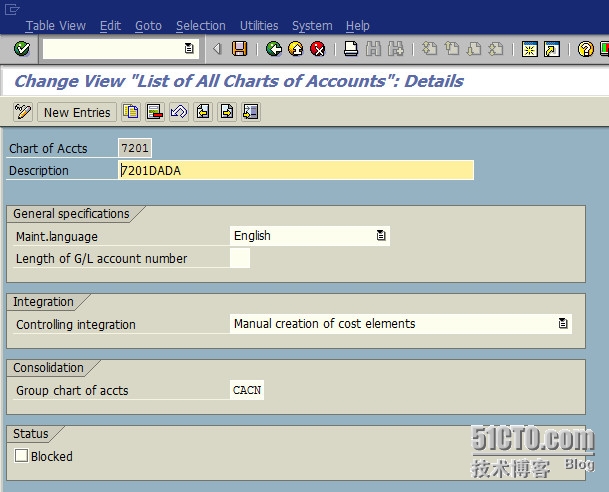Open the Selection menu
609x492 pixels.
(201, 26)
